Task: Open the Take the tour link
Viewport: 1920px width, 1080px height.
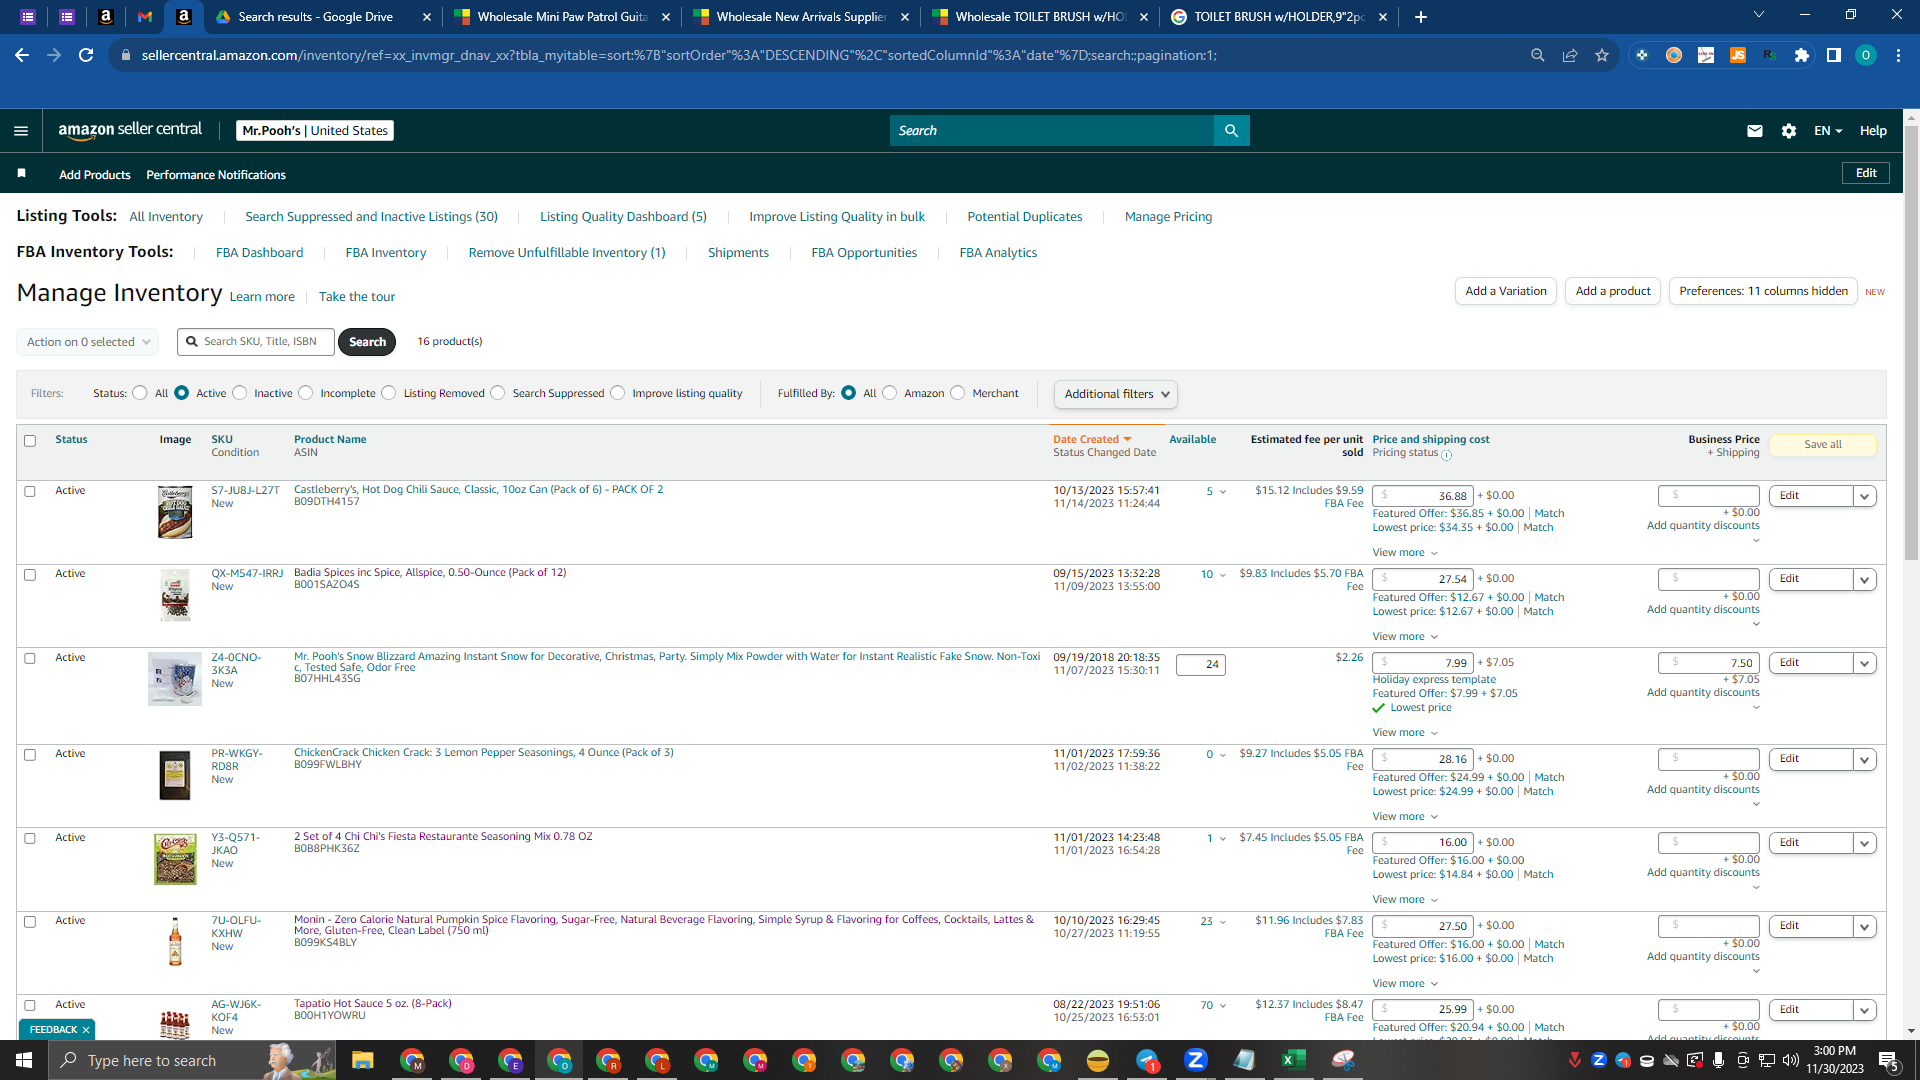Action: [357, 297]
